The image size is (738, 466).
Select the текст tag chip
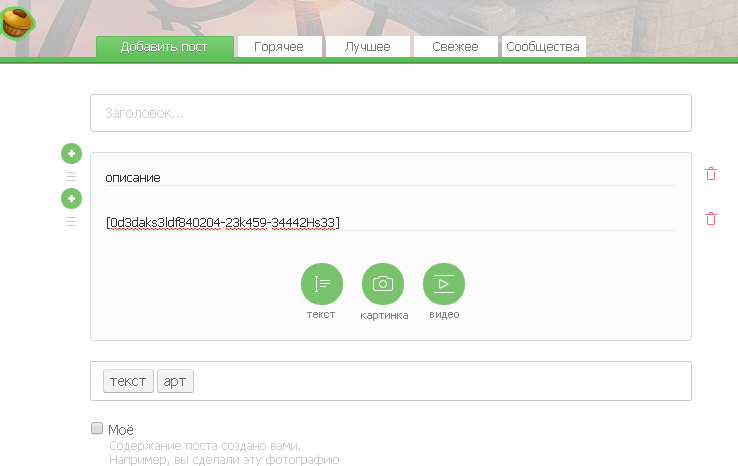tap(128, 381)
